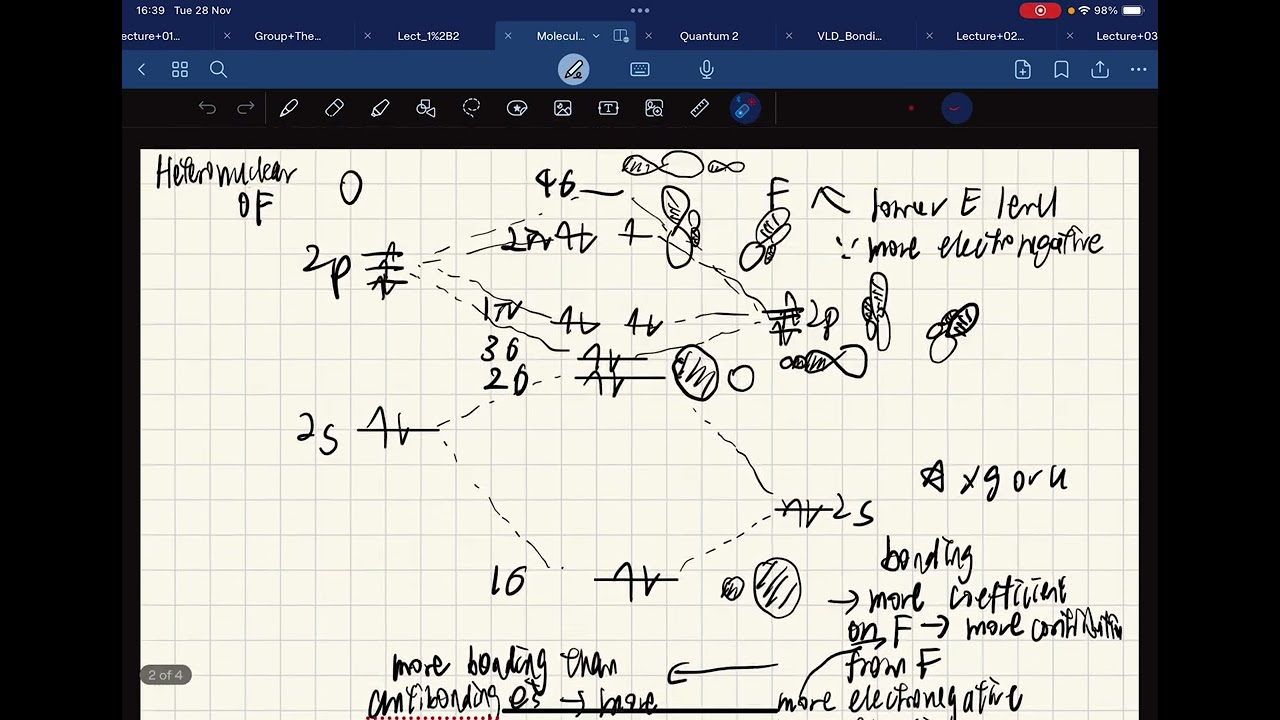Undo the last stroke
The width and height of the screenshot is (1280, 720).
coord(207,108)
